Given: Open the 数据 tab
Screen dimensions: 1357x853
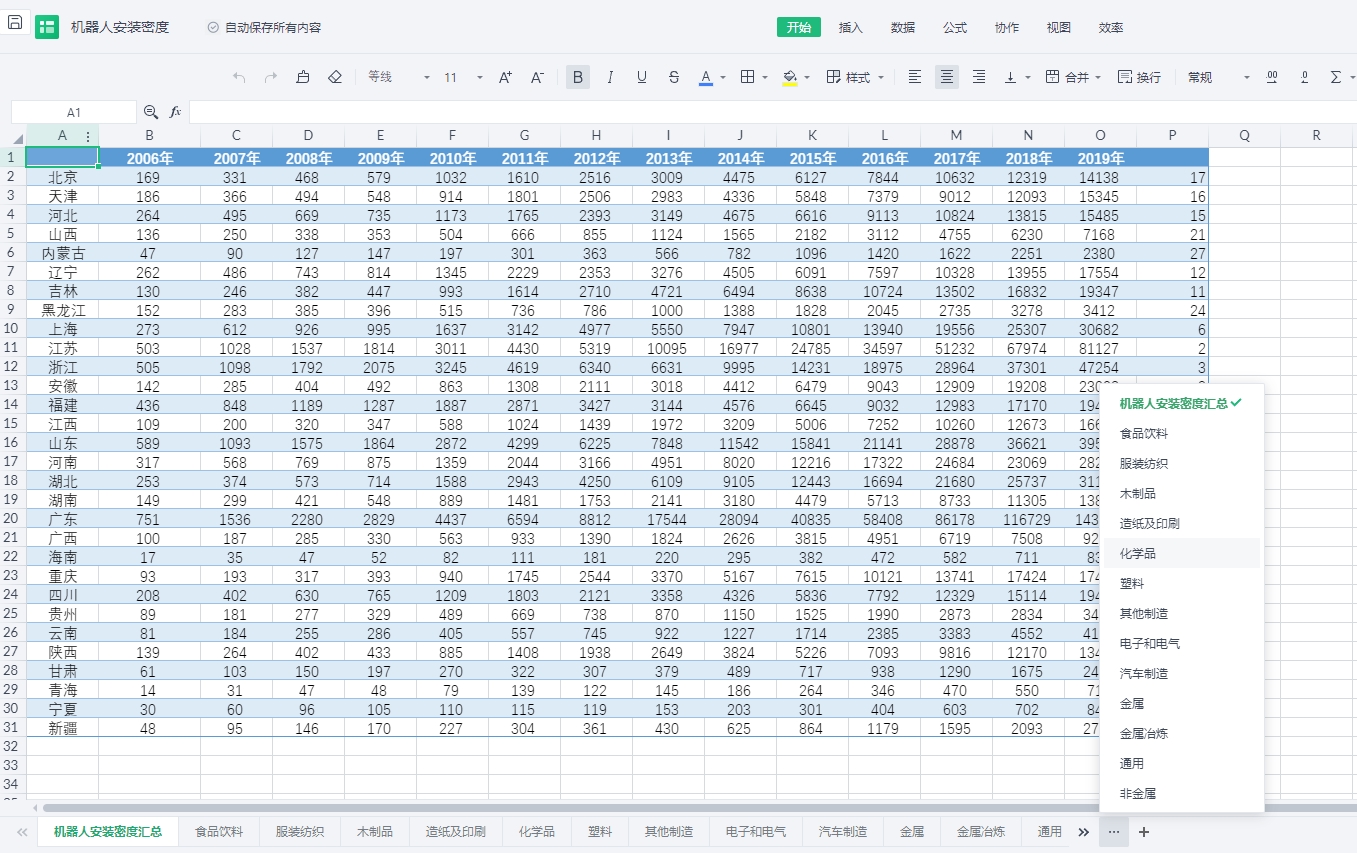Looking at the screenshot, I should (x=903, y=27).
